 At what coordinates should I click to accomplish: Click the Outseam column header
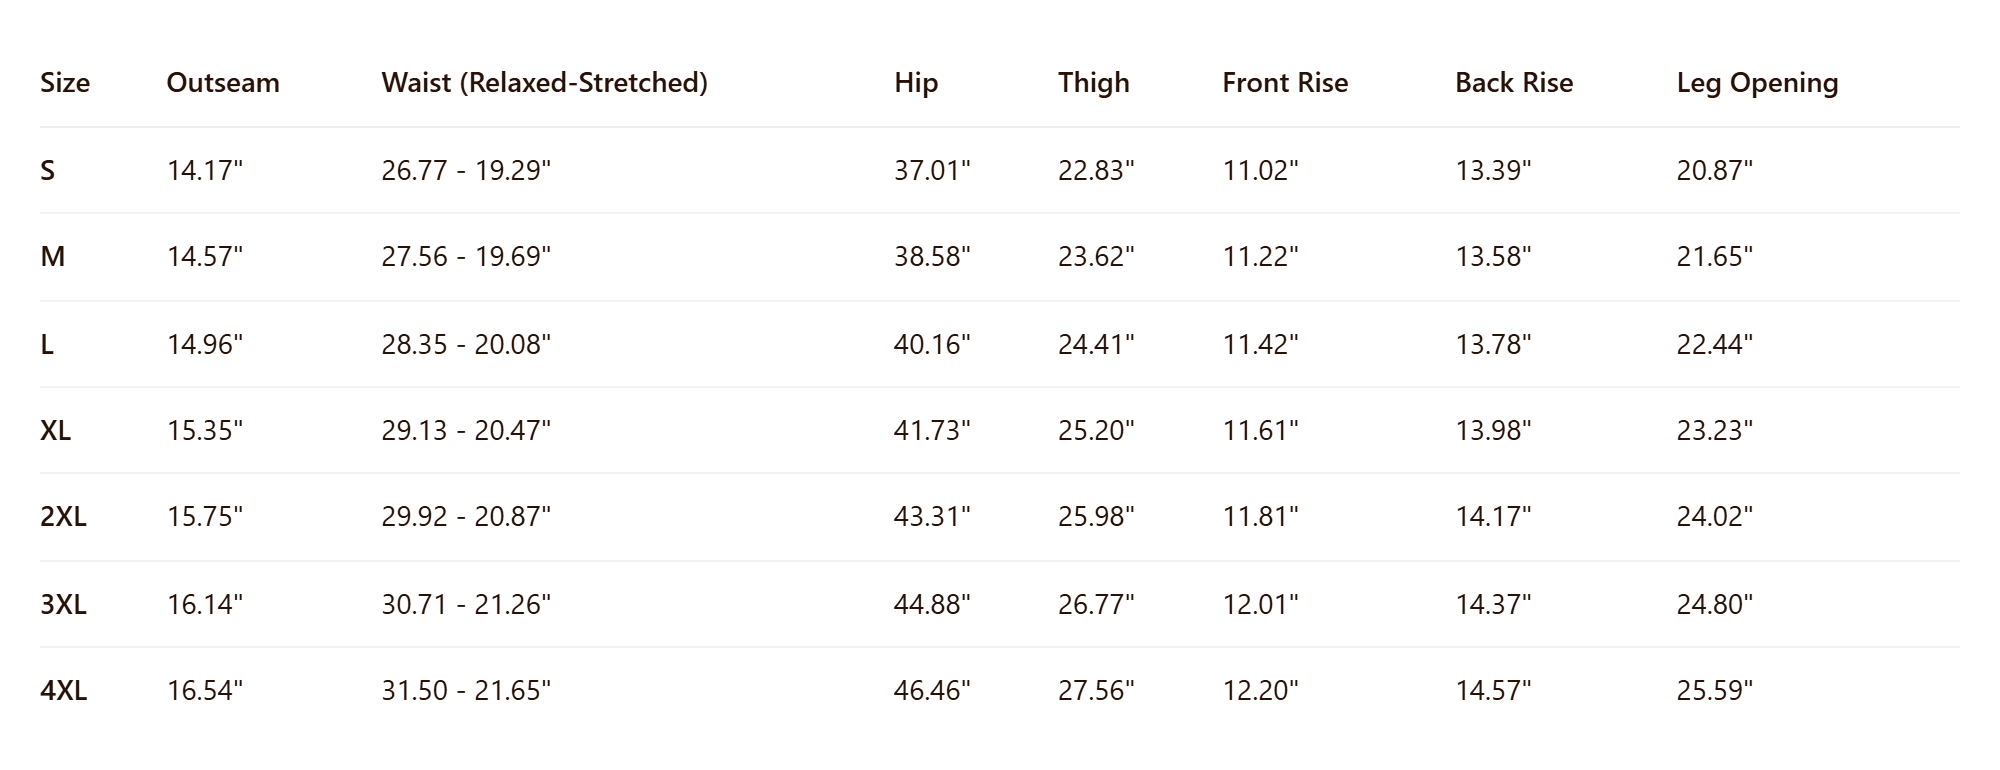pos(223,82)
